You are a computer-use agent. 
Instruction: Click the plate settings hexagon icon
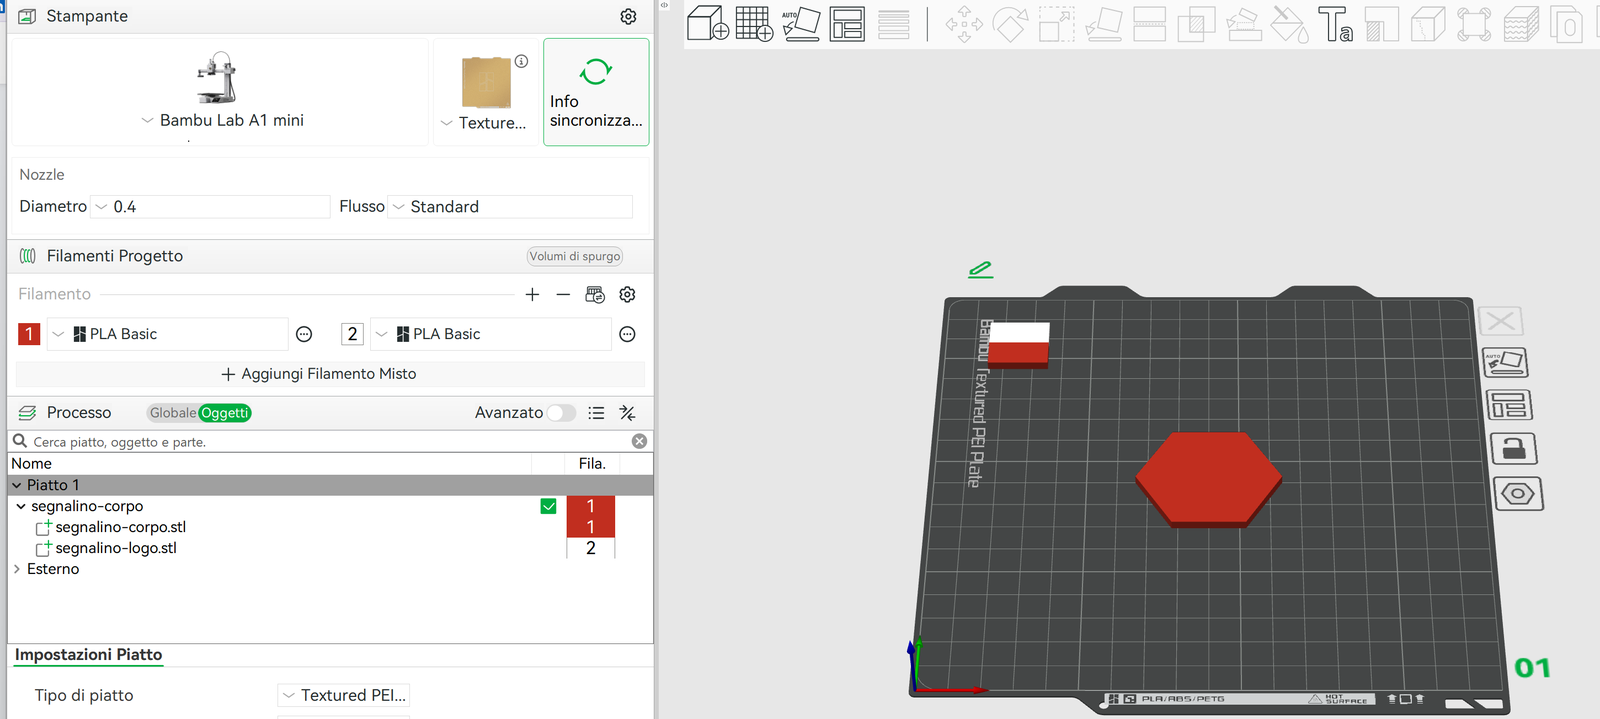1519,494
